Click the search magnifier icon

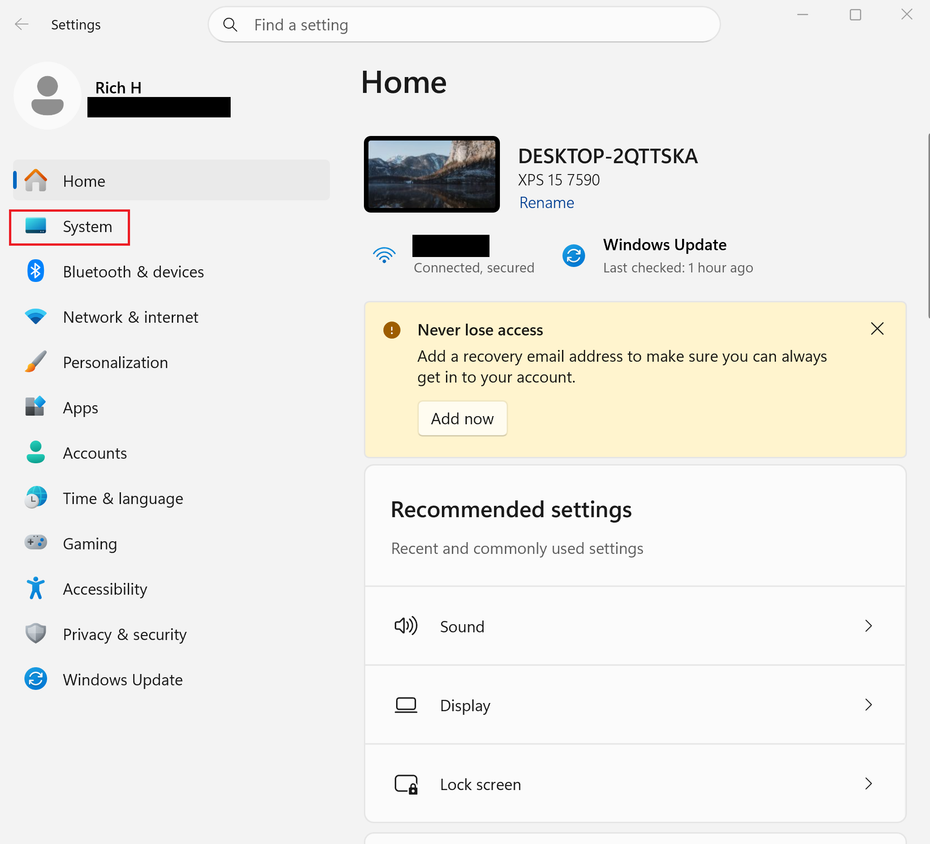[x=230, y=24]
